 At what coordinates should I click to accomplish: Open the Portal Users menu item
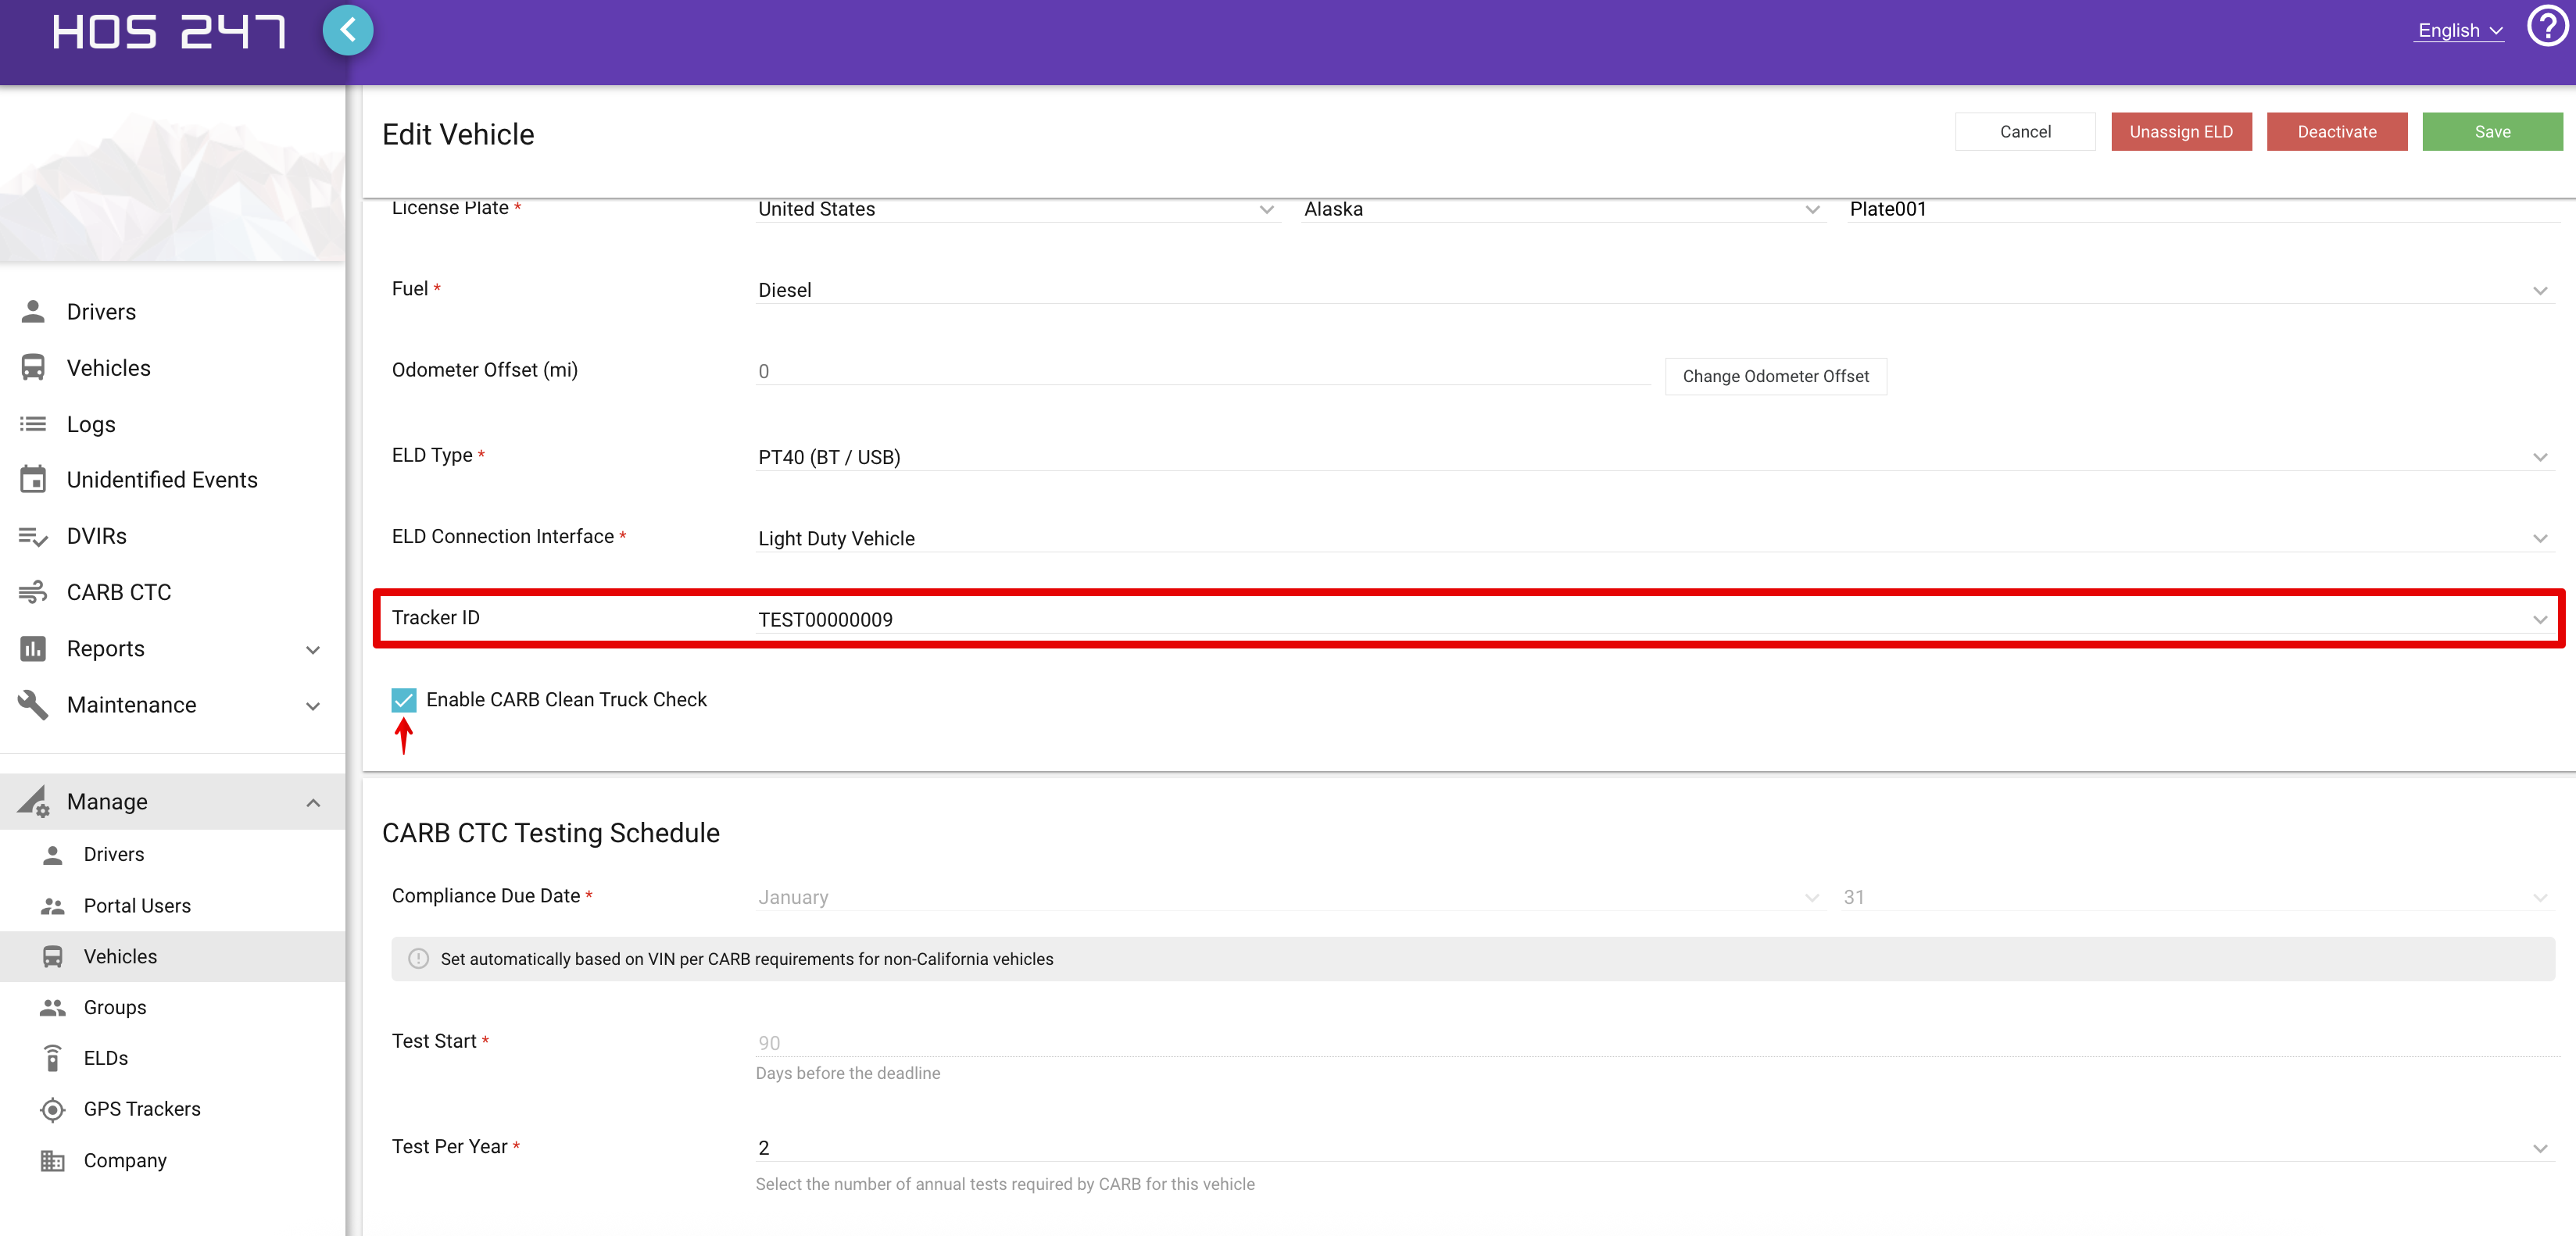click(x=172, y=905)
